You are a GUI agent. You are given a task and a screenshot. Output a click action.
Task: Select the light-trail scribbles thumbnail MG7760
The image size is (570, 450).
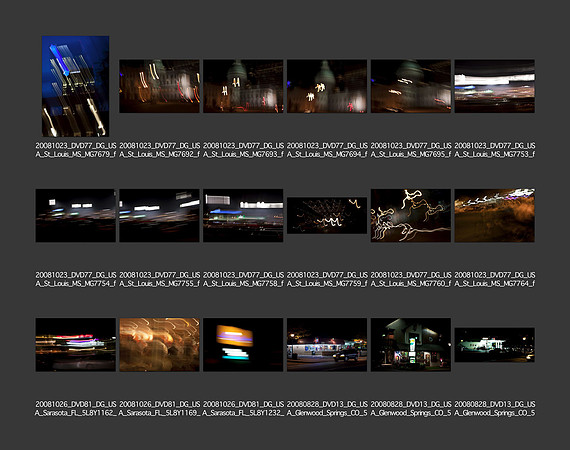[x=411, y=215]
